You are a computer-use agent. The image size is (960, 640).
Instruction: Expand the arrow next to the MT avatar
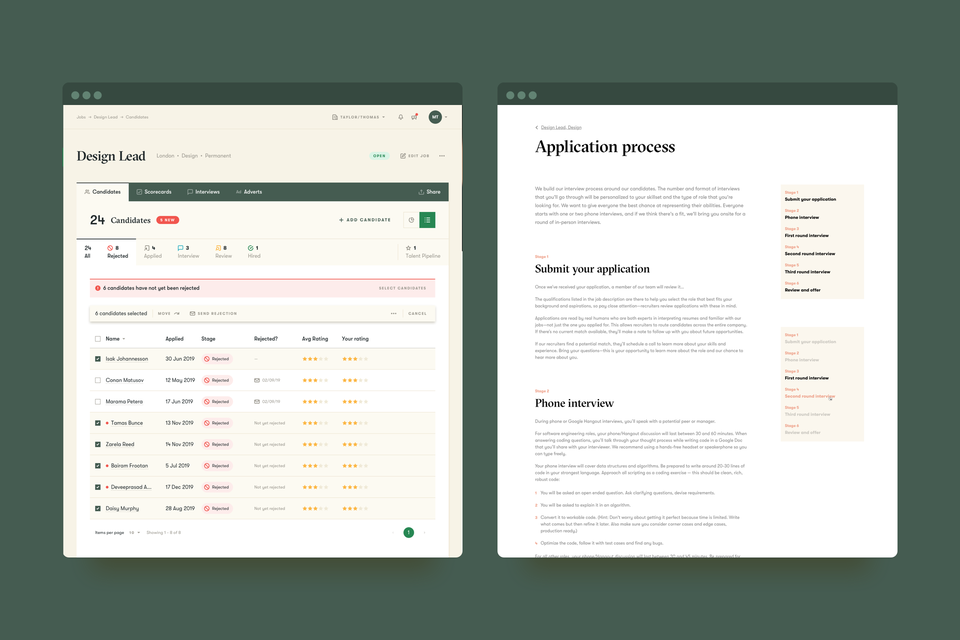[446, 117]
